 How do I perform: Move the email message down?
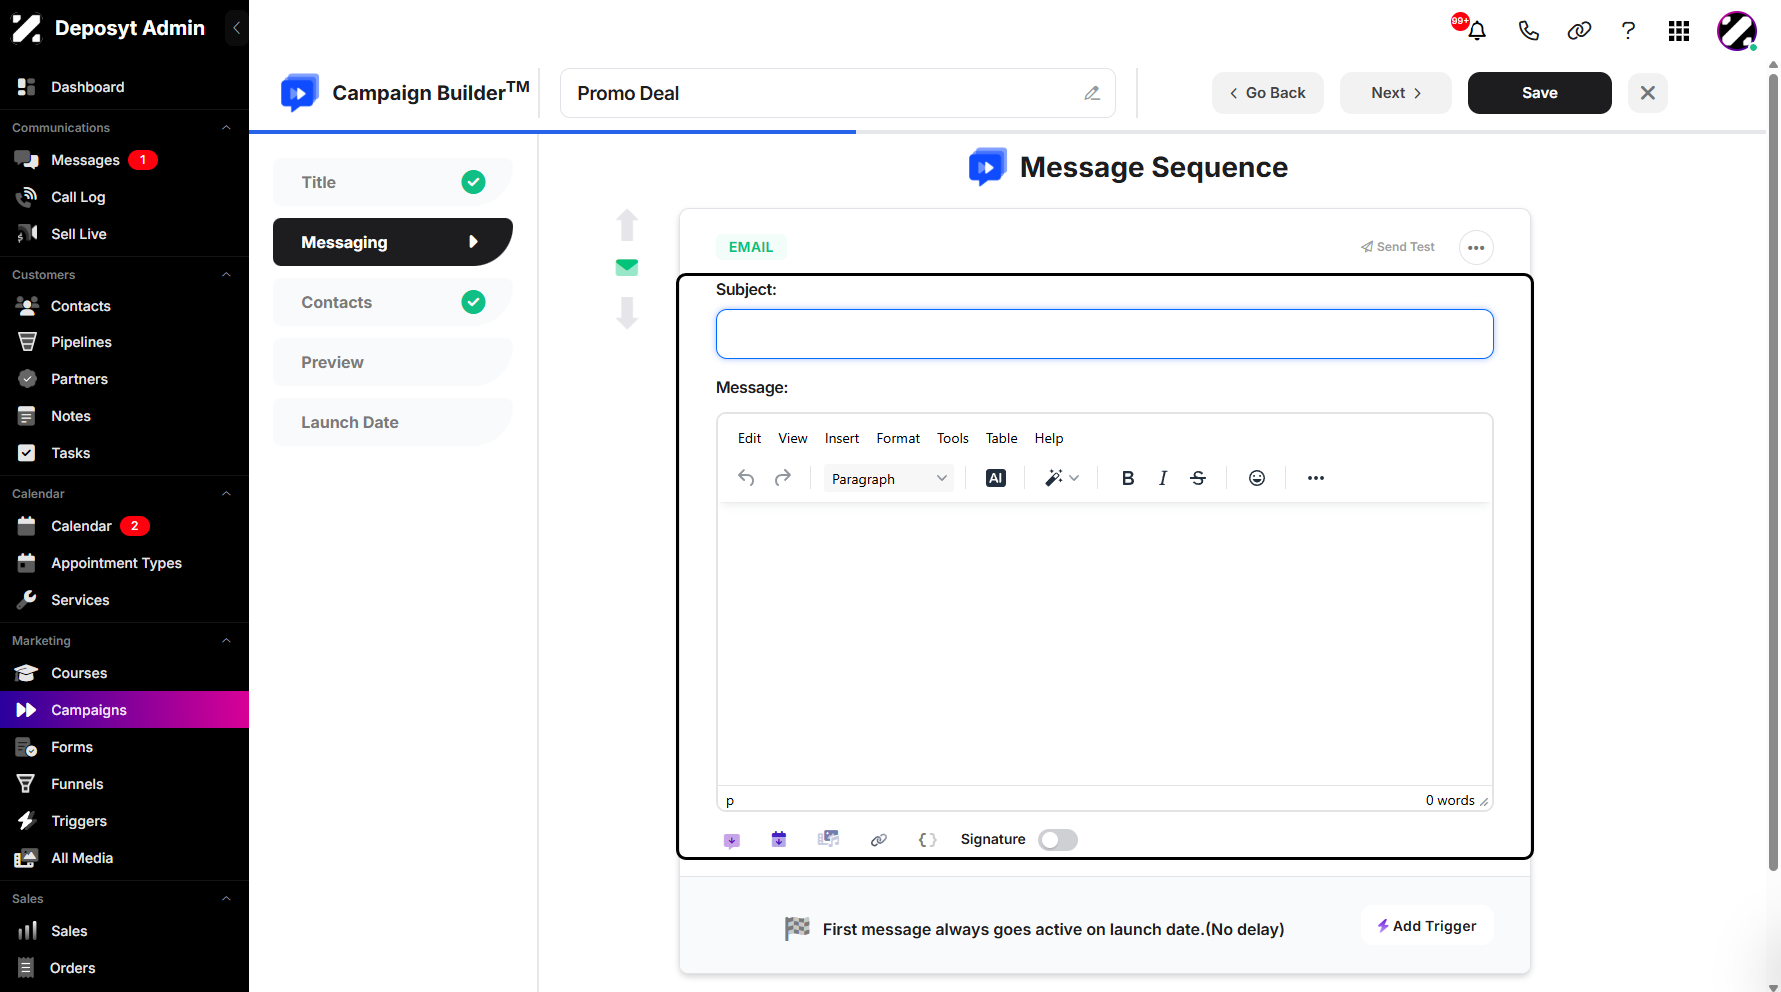[x=627, y=313]
